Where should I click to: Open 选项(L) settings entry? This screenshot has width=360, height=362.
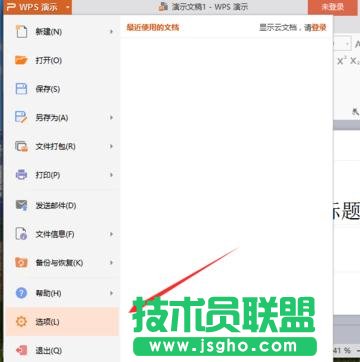click(x=62, y=322)
